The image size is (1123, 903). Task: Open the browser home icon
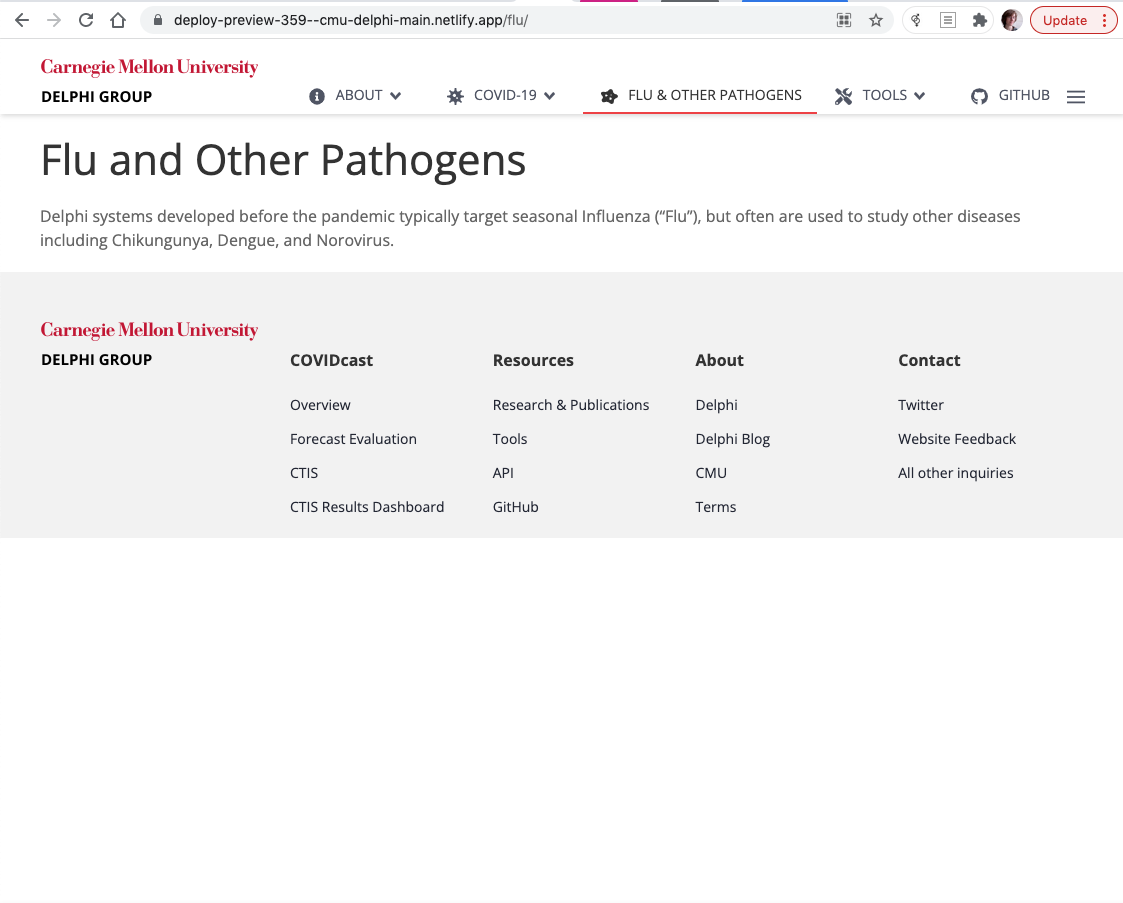118,20
